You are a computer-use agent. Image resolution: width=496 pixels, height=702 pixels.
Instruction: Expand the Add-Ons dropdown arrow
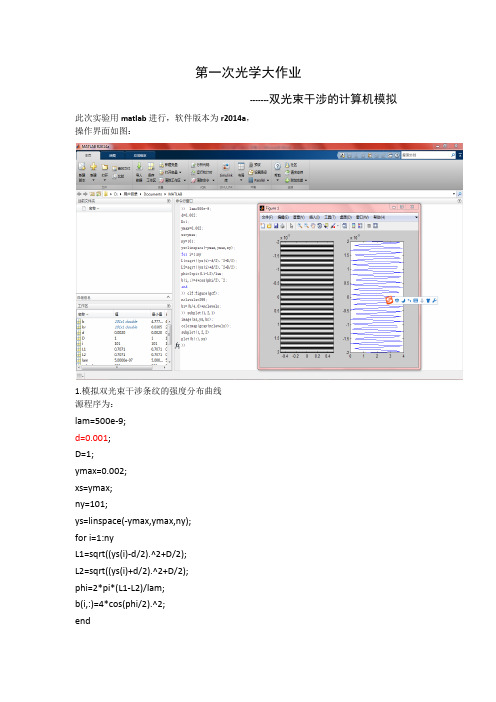306,180
